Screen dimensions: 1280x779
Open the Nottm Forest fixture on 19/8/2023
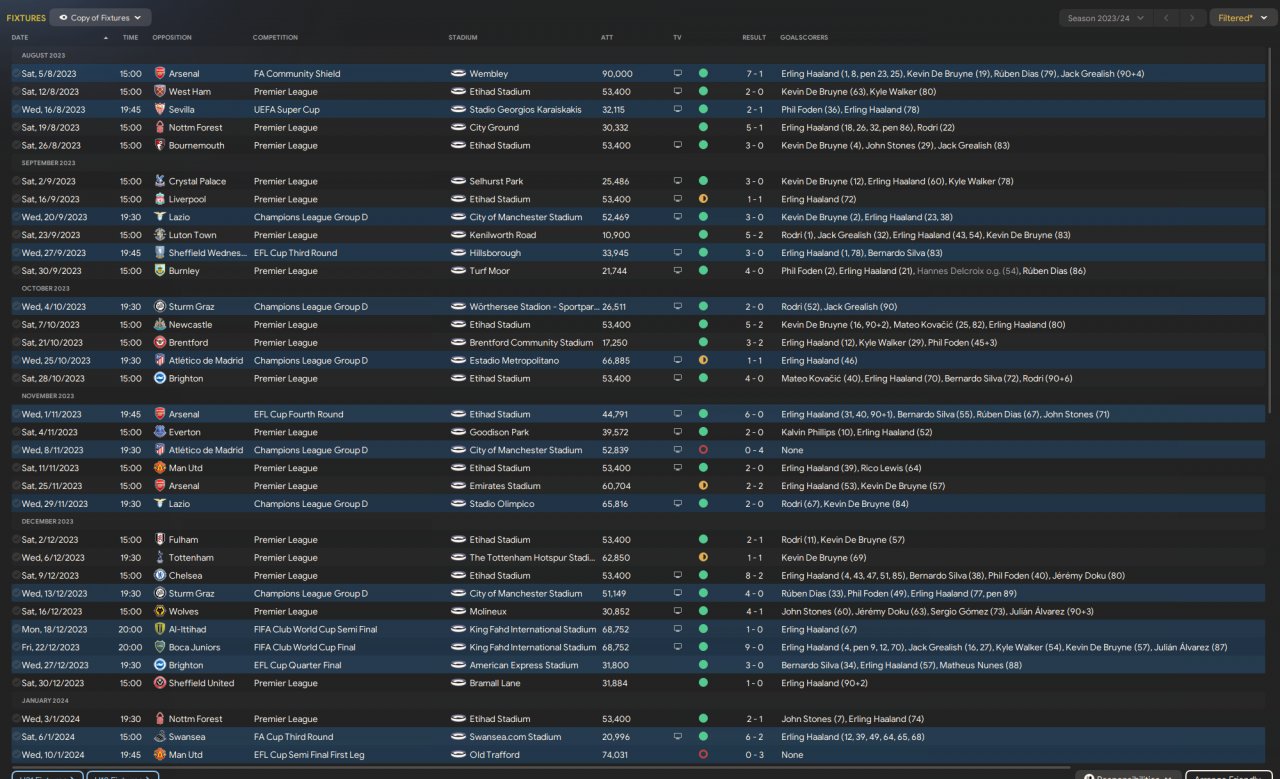point(640,127)
